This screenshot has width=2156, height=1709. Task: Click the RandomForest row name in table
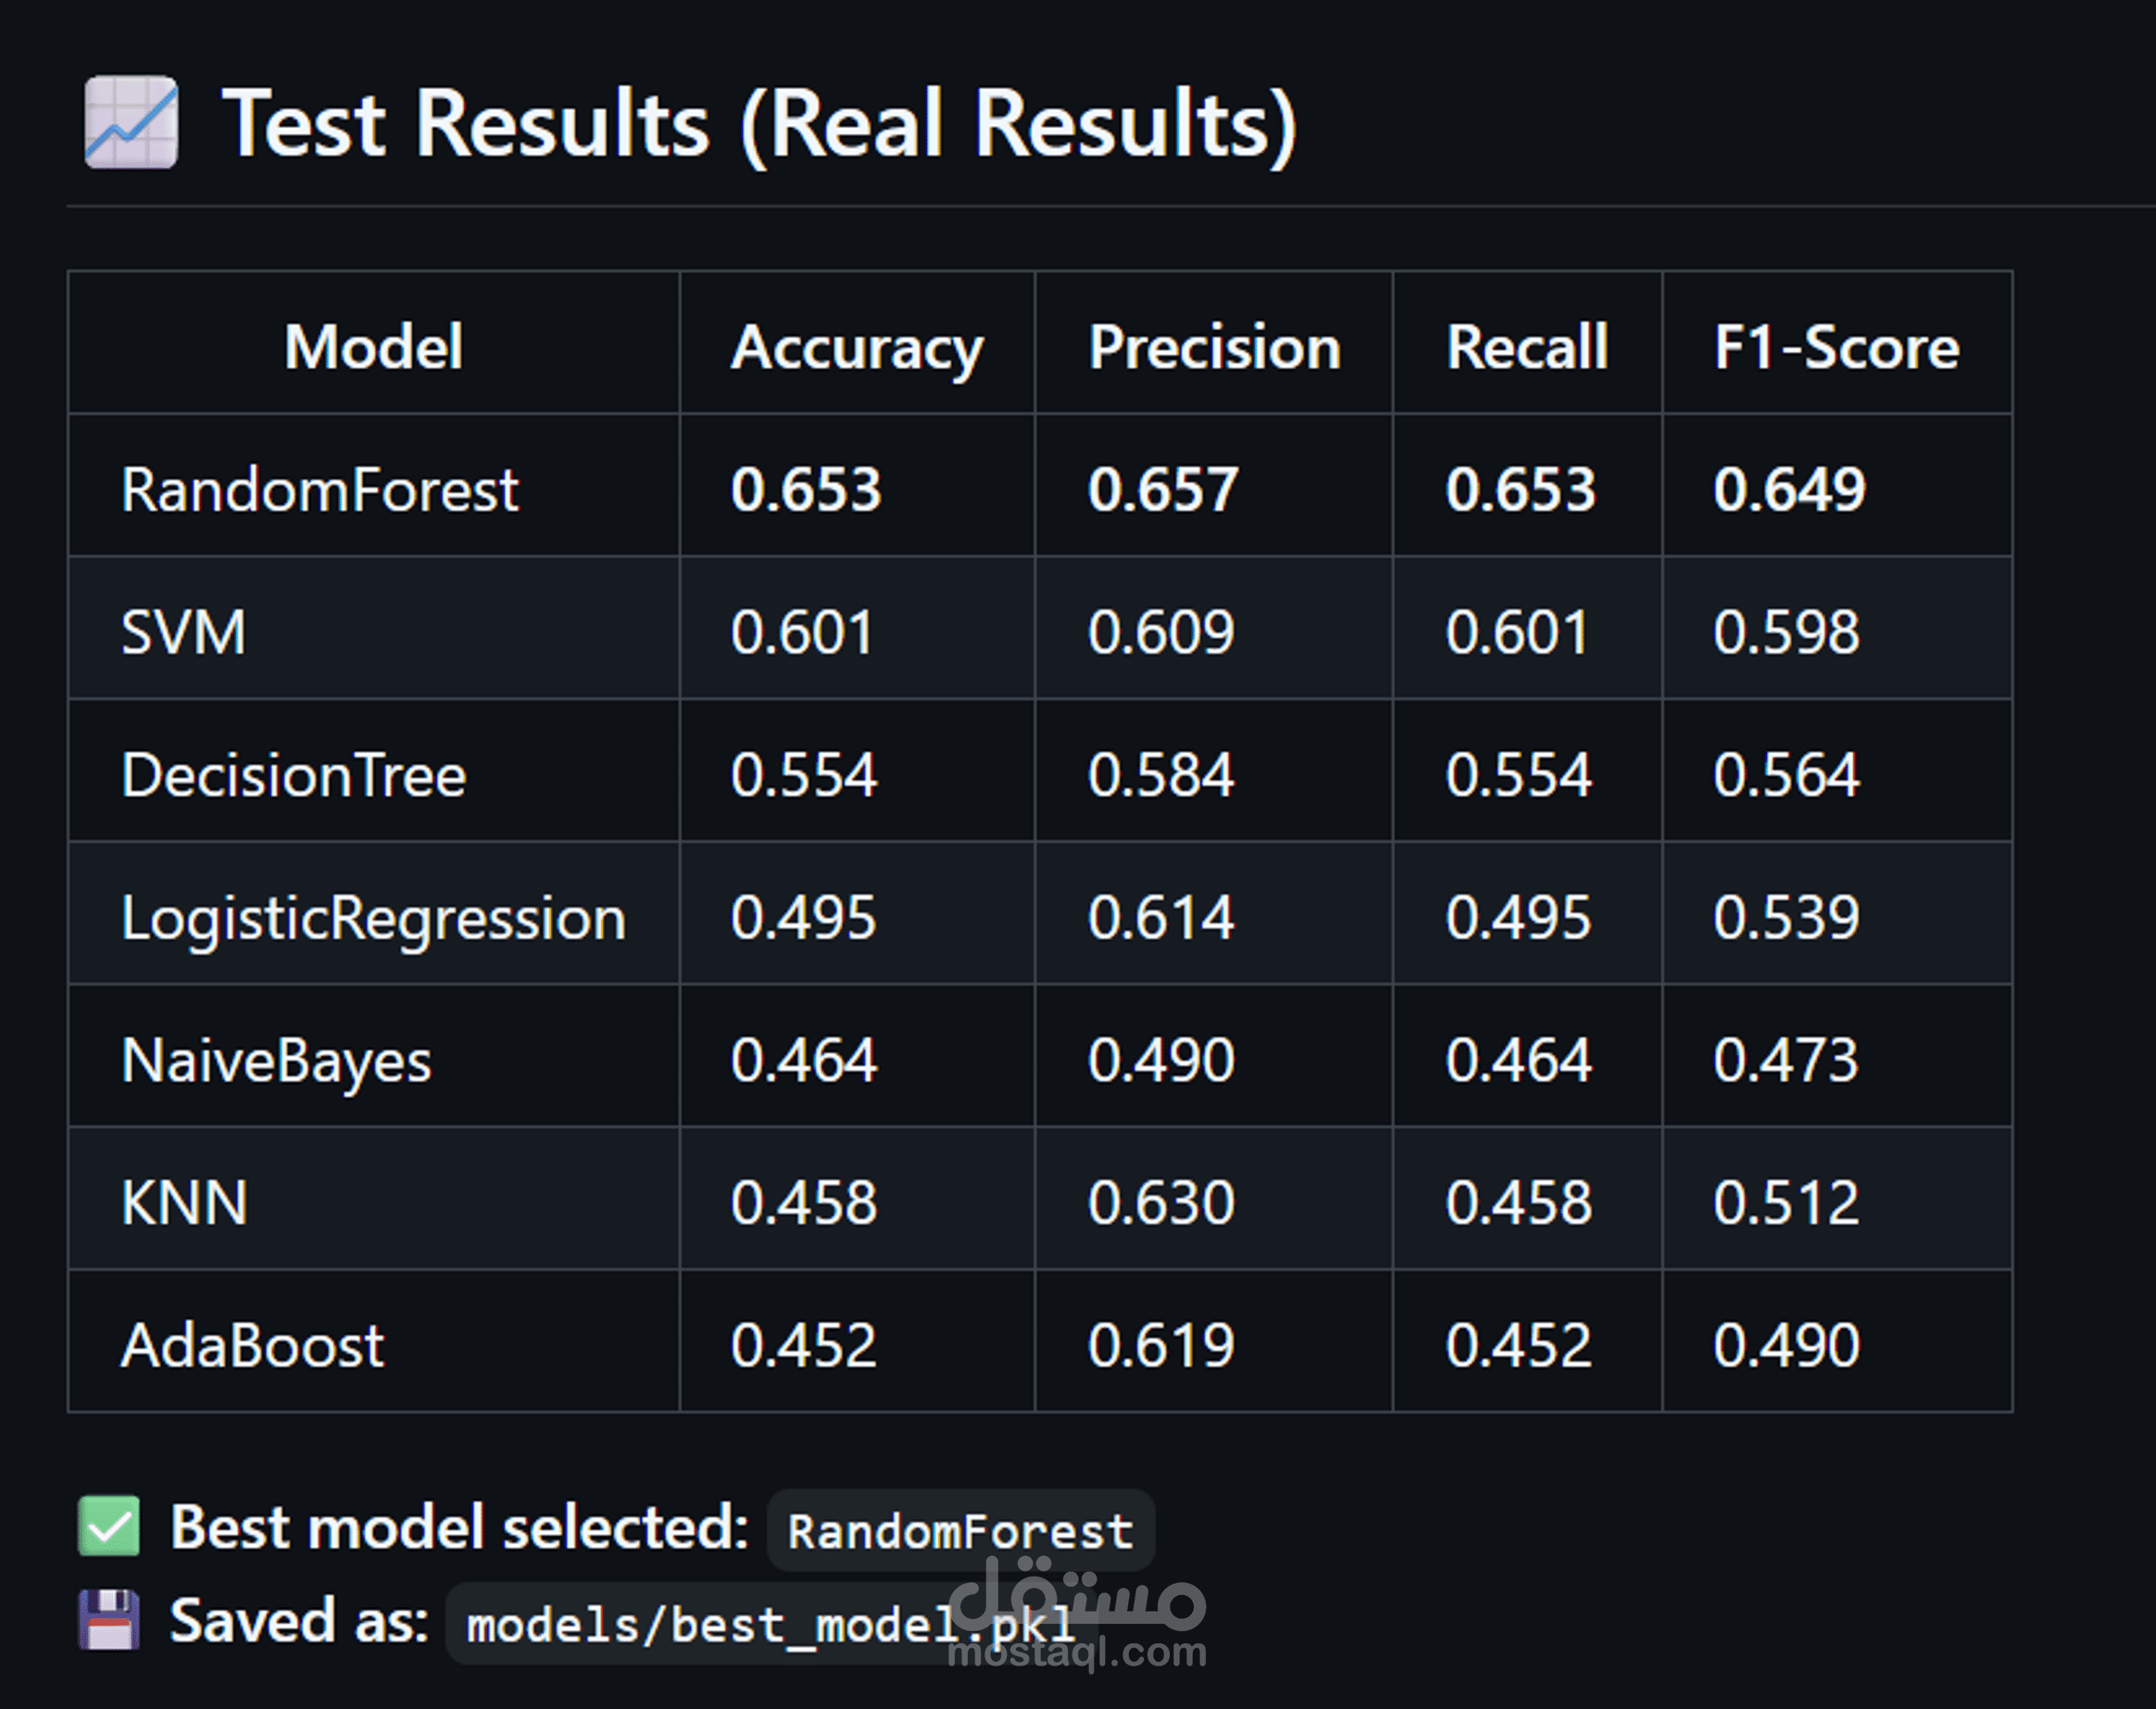pyautogui.click(x=320, y=490)
